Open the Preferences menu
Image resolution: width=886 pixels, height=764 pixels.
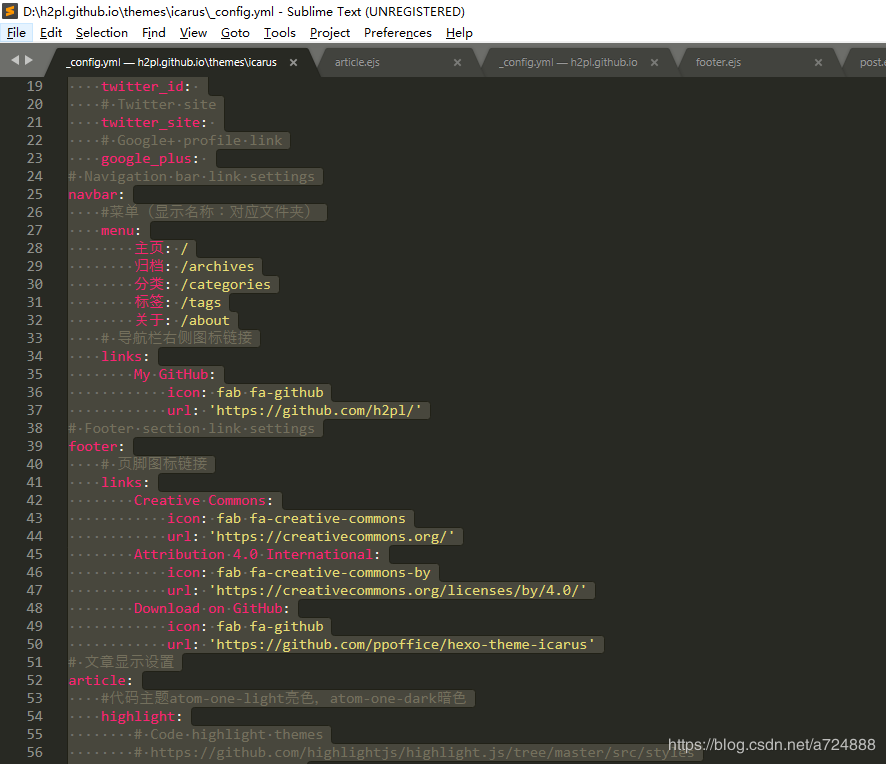[398, 33]
